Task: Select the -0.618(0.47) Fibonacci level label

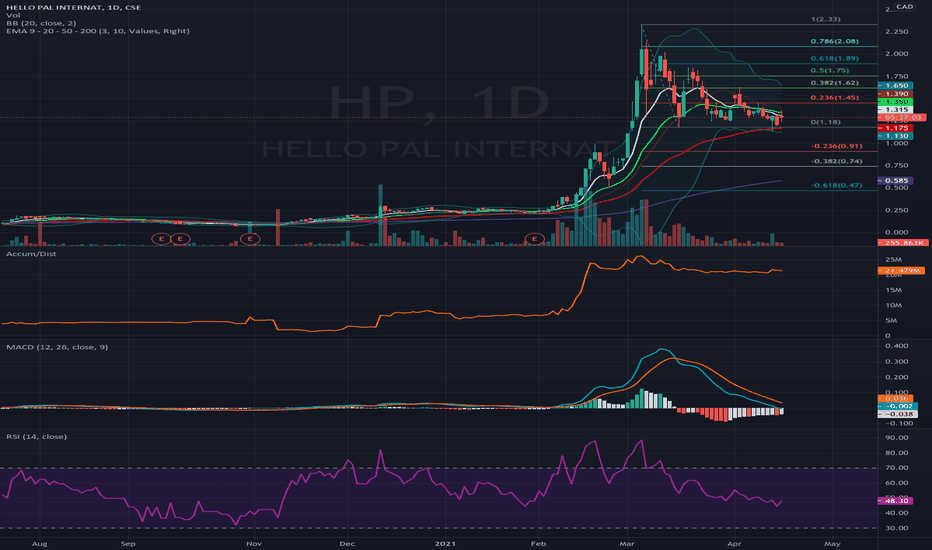Action: (836, 185)
